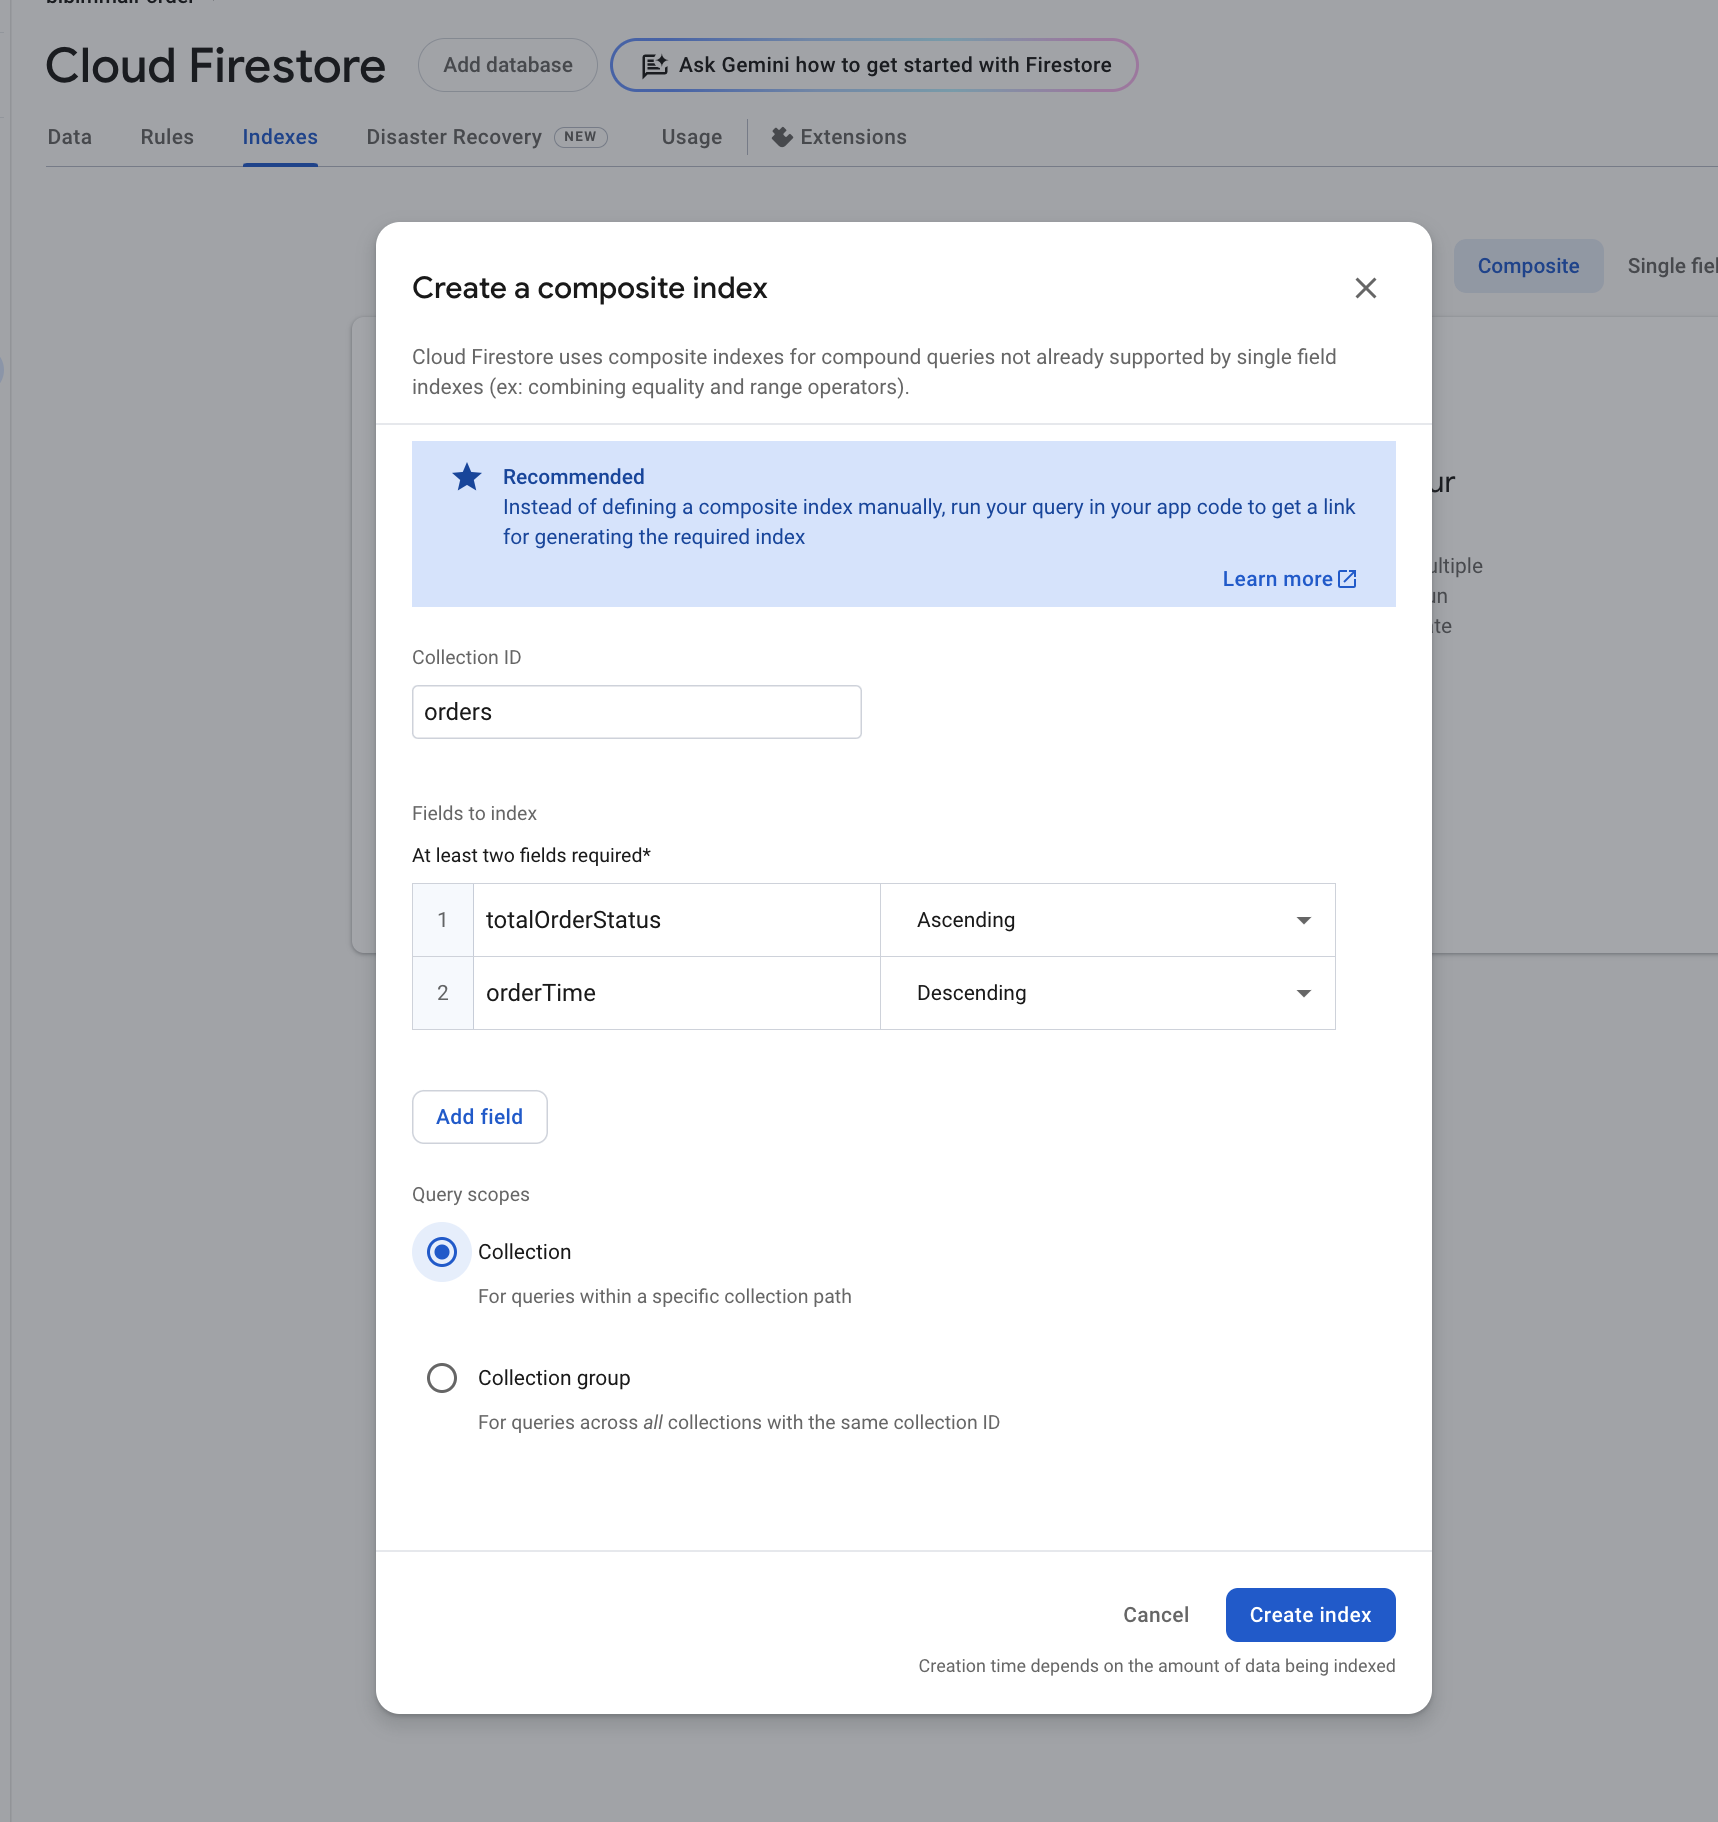Open the Ascending order dropdown for totalOrderStatus
The height and width of the screenshot is (1822, 1718).
click(x=1108, y=920)
